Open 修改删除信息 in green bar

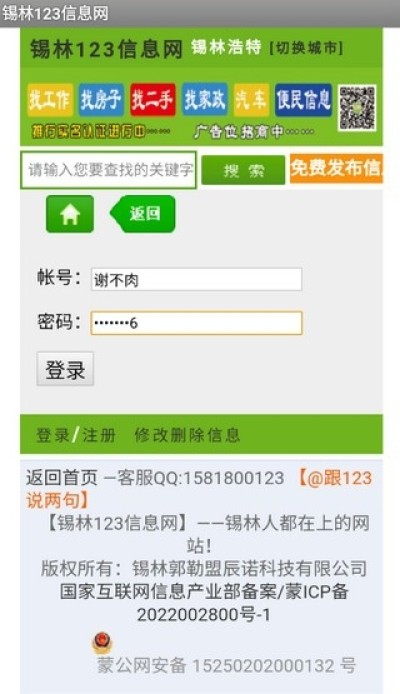(187, 435)
